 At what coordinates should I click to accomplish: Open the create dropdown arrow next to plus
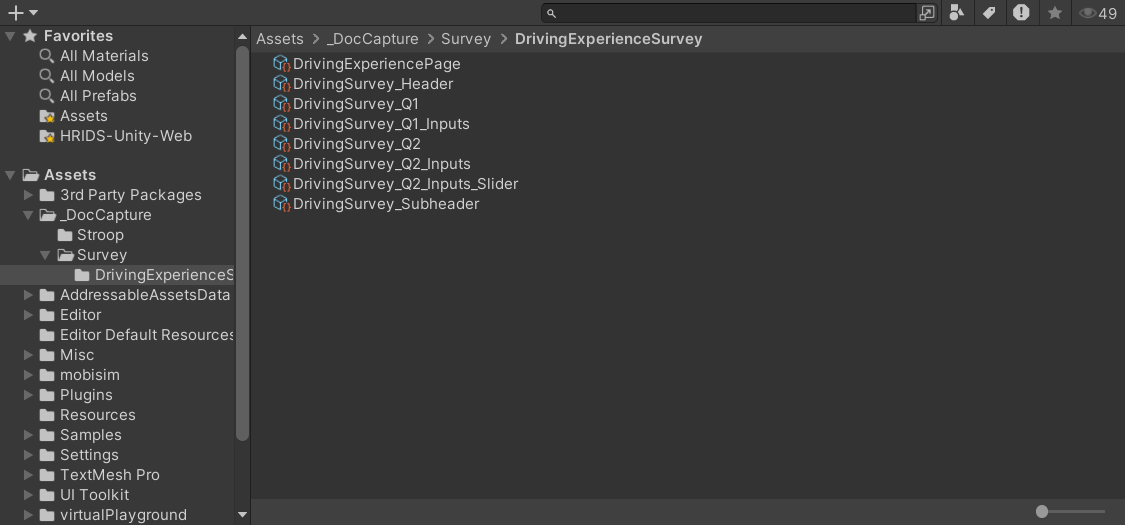[33, 13]
